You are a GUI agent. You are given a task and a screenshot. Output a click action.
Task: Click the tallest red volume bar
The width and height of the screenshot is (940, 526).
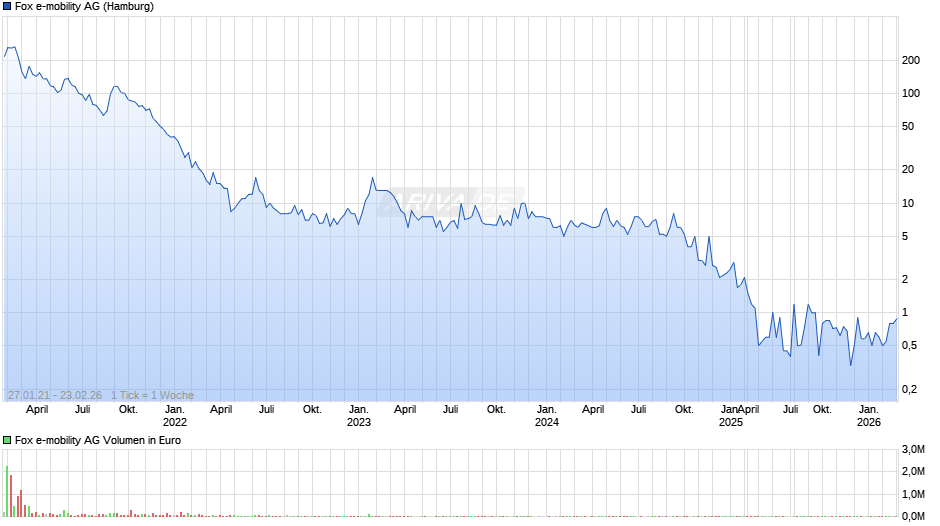[x=11, y=495]
